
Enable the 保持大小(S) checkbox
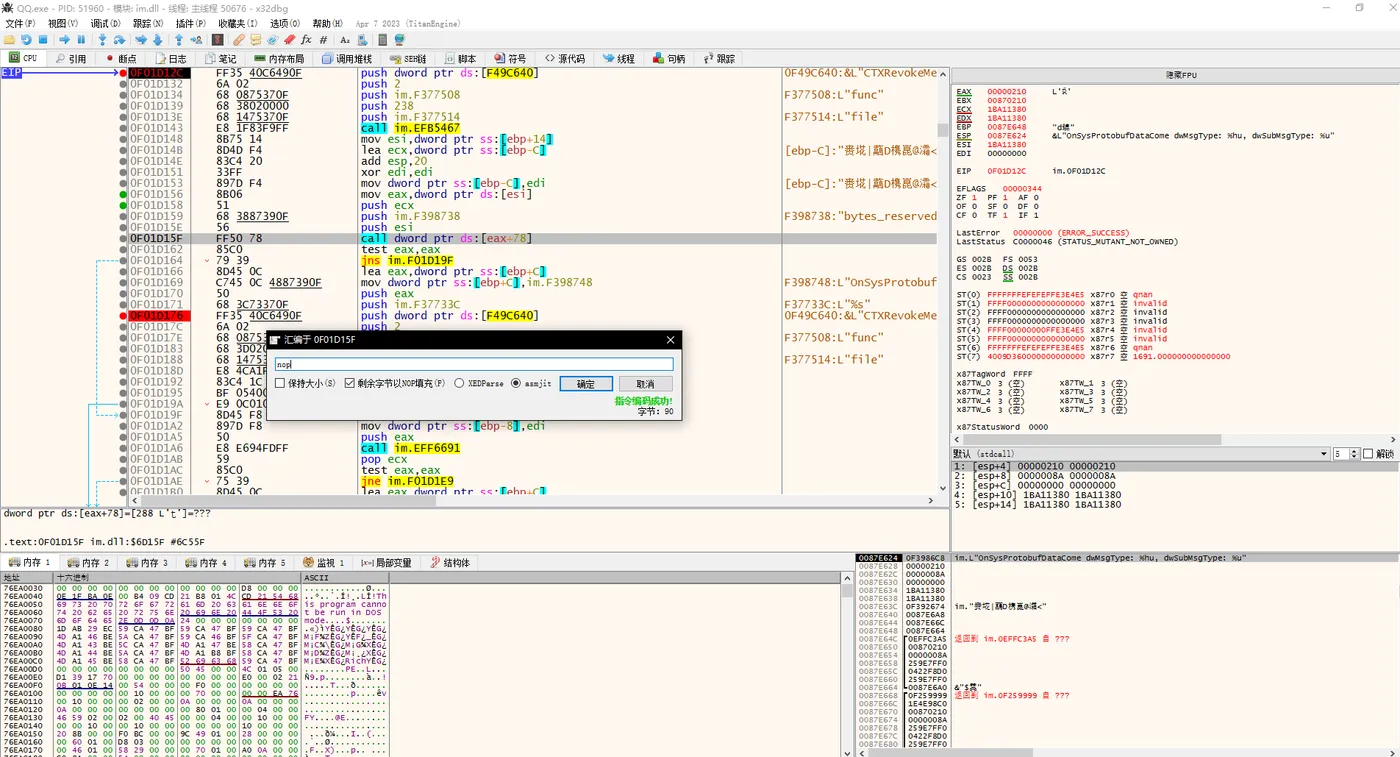(281, 383)
